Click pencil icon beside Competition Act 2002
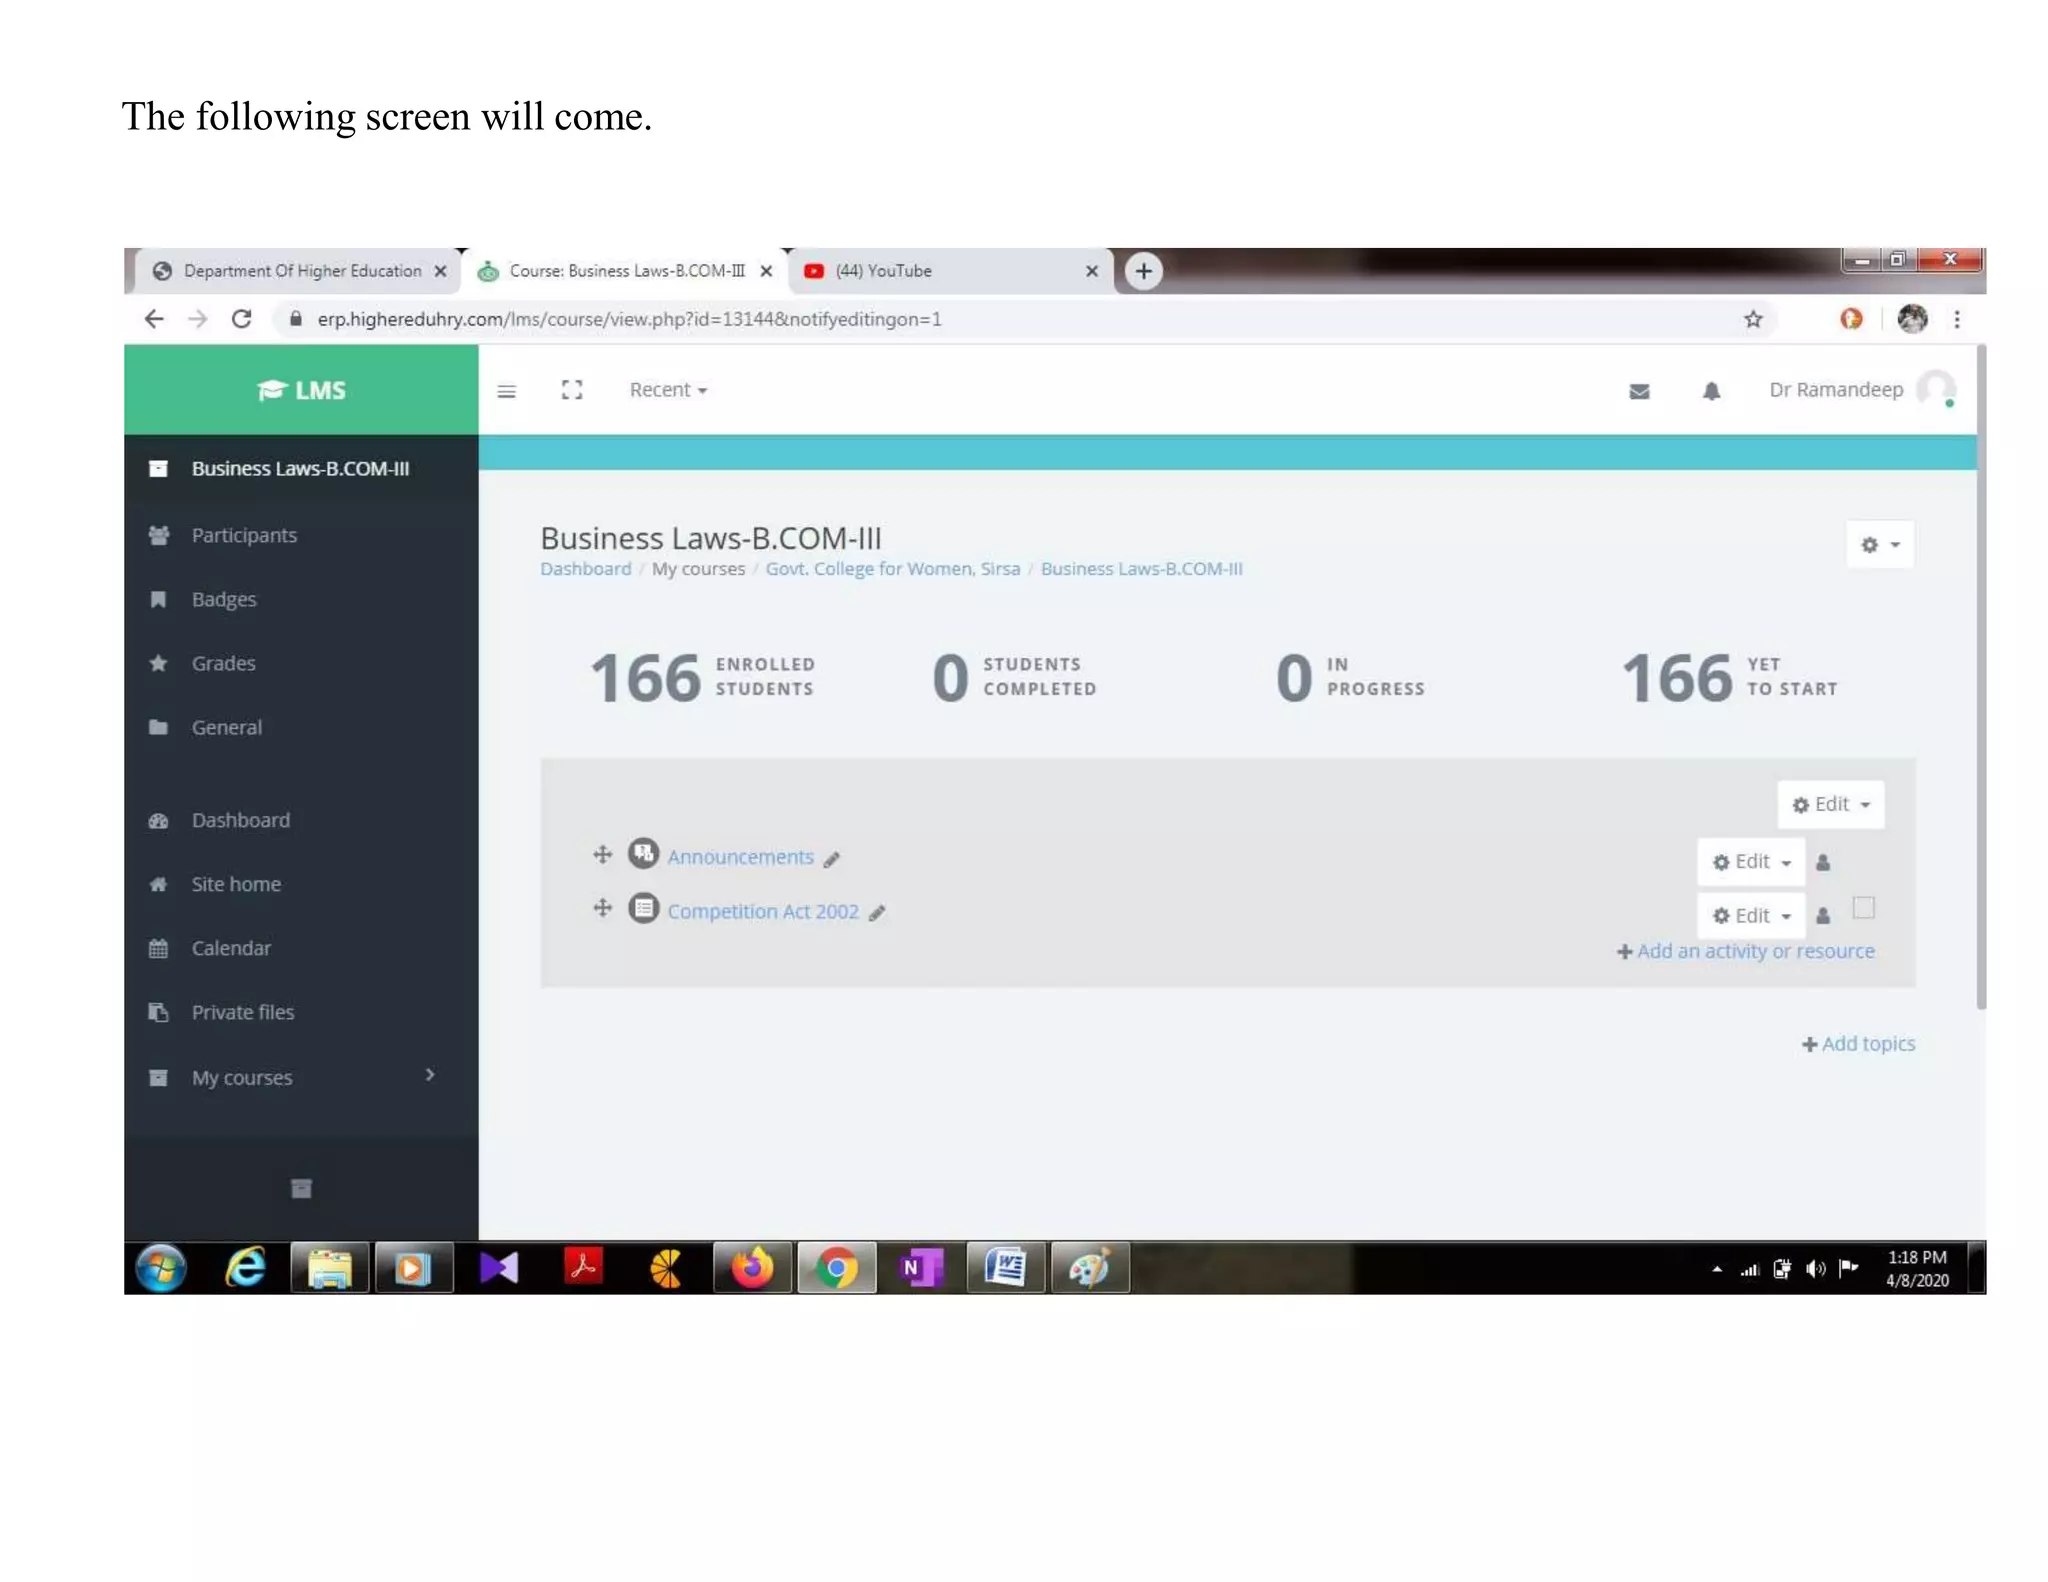This screenshot has height=1582, width=2048. coord(877,913)
